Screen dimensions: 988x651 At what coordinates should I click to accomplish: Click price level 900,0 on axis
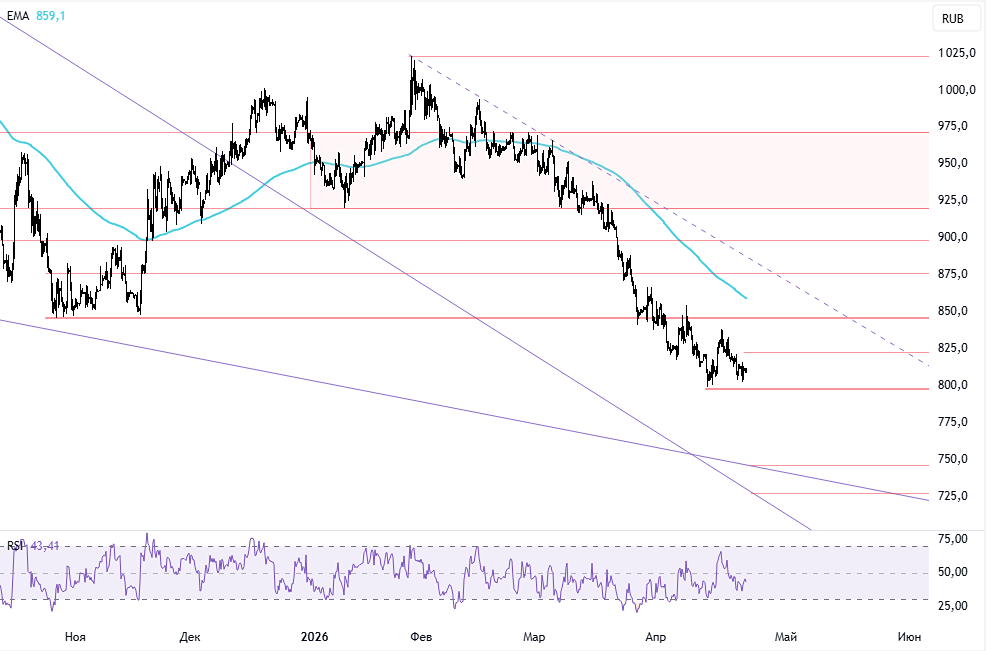pos(953,237)
